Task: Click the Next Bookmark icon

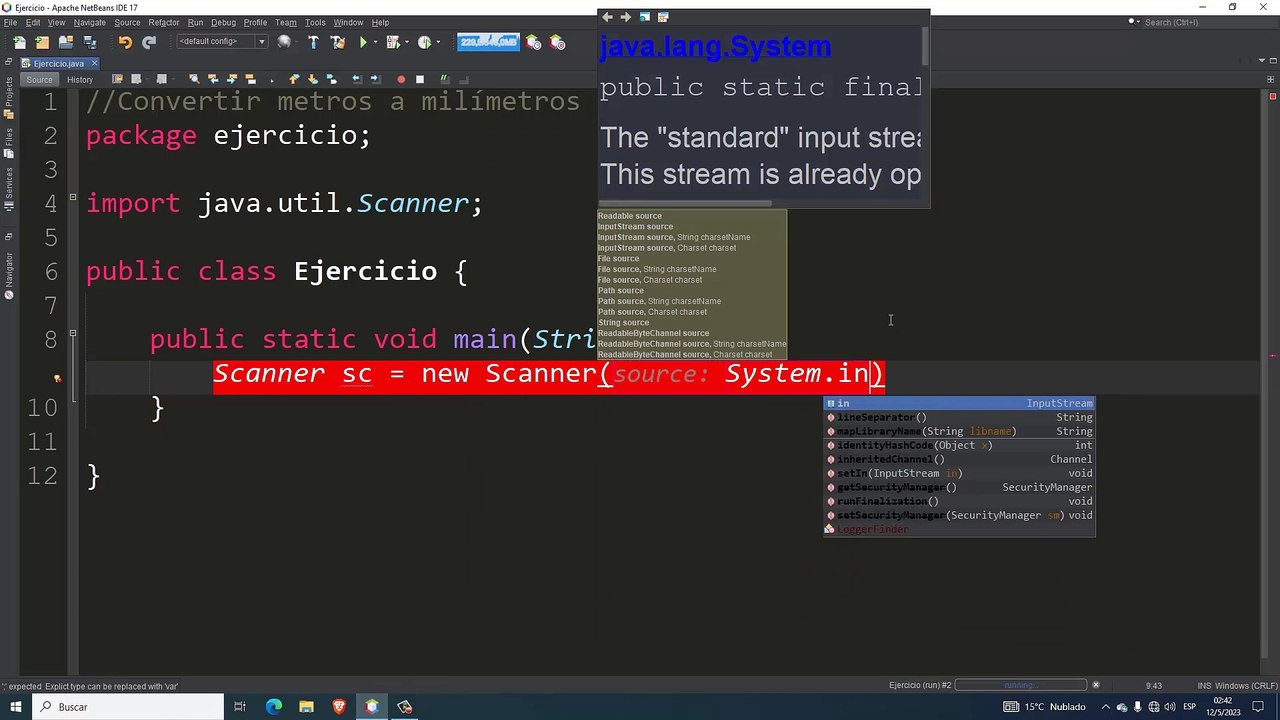Action: tap(312, 79)
